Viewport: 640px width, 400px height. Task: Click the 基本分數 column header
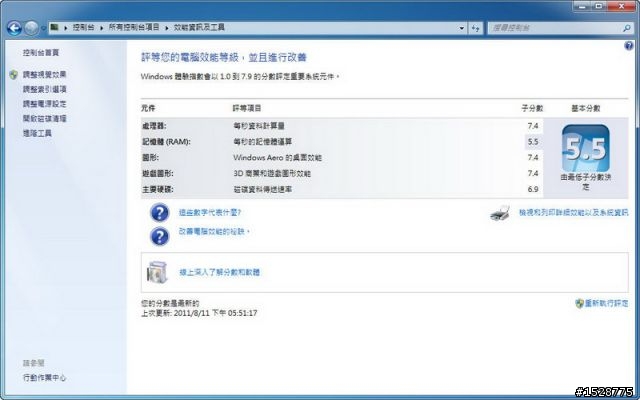tap(586, 108)
